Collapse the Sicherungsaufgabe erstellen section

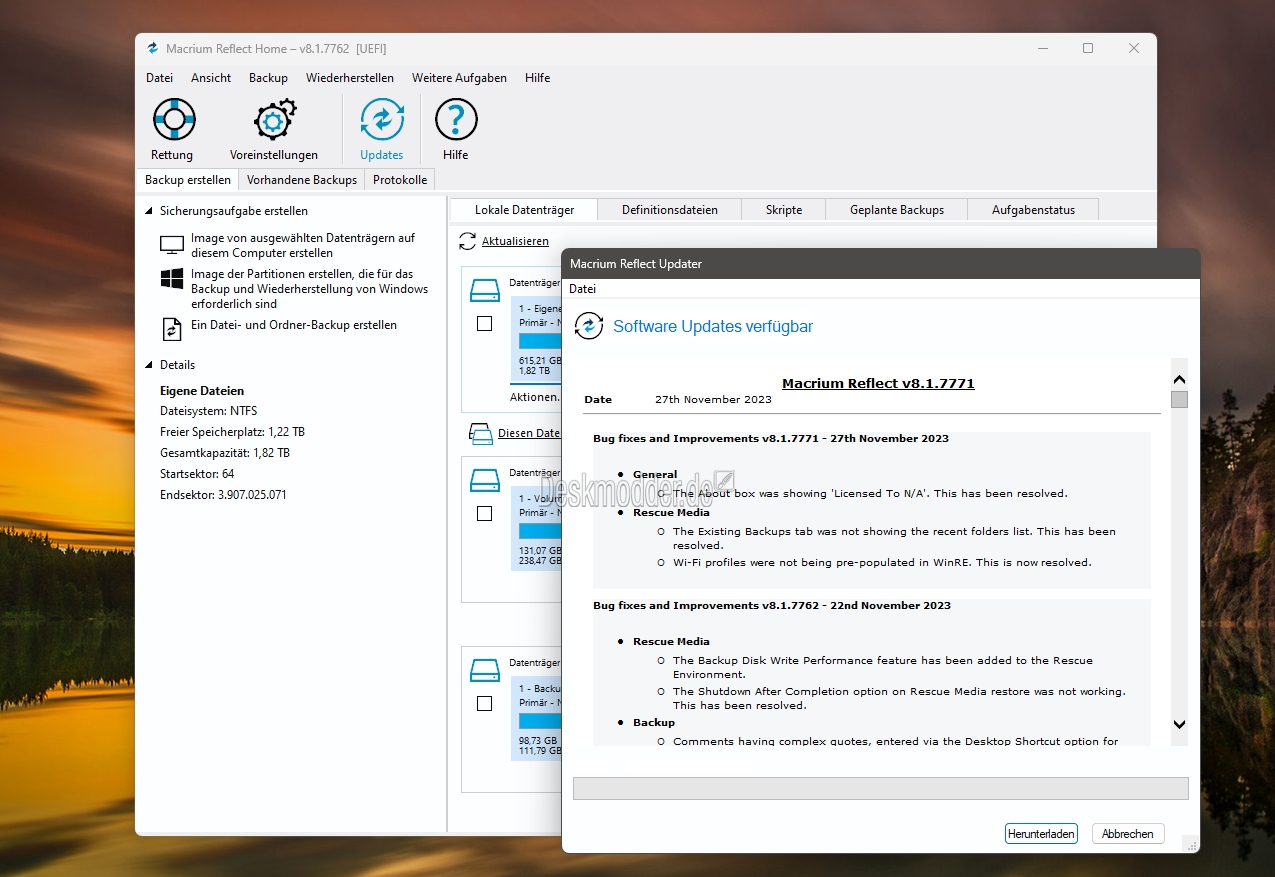click(150, 211)
